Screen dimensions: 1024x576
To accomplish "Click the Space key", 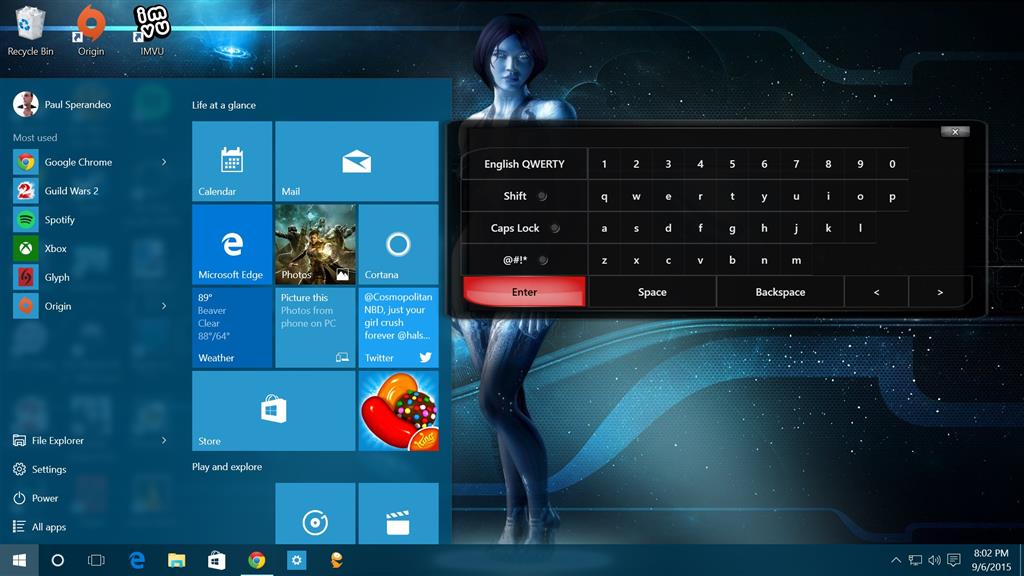I will (652, 292).
